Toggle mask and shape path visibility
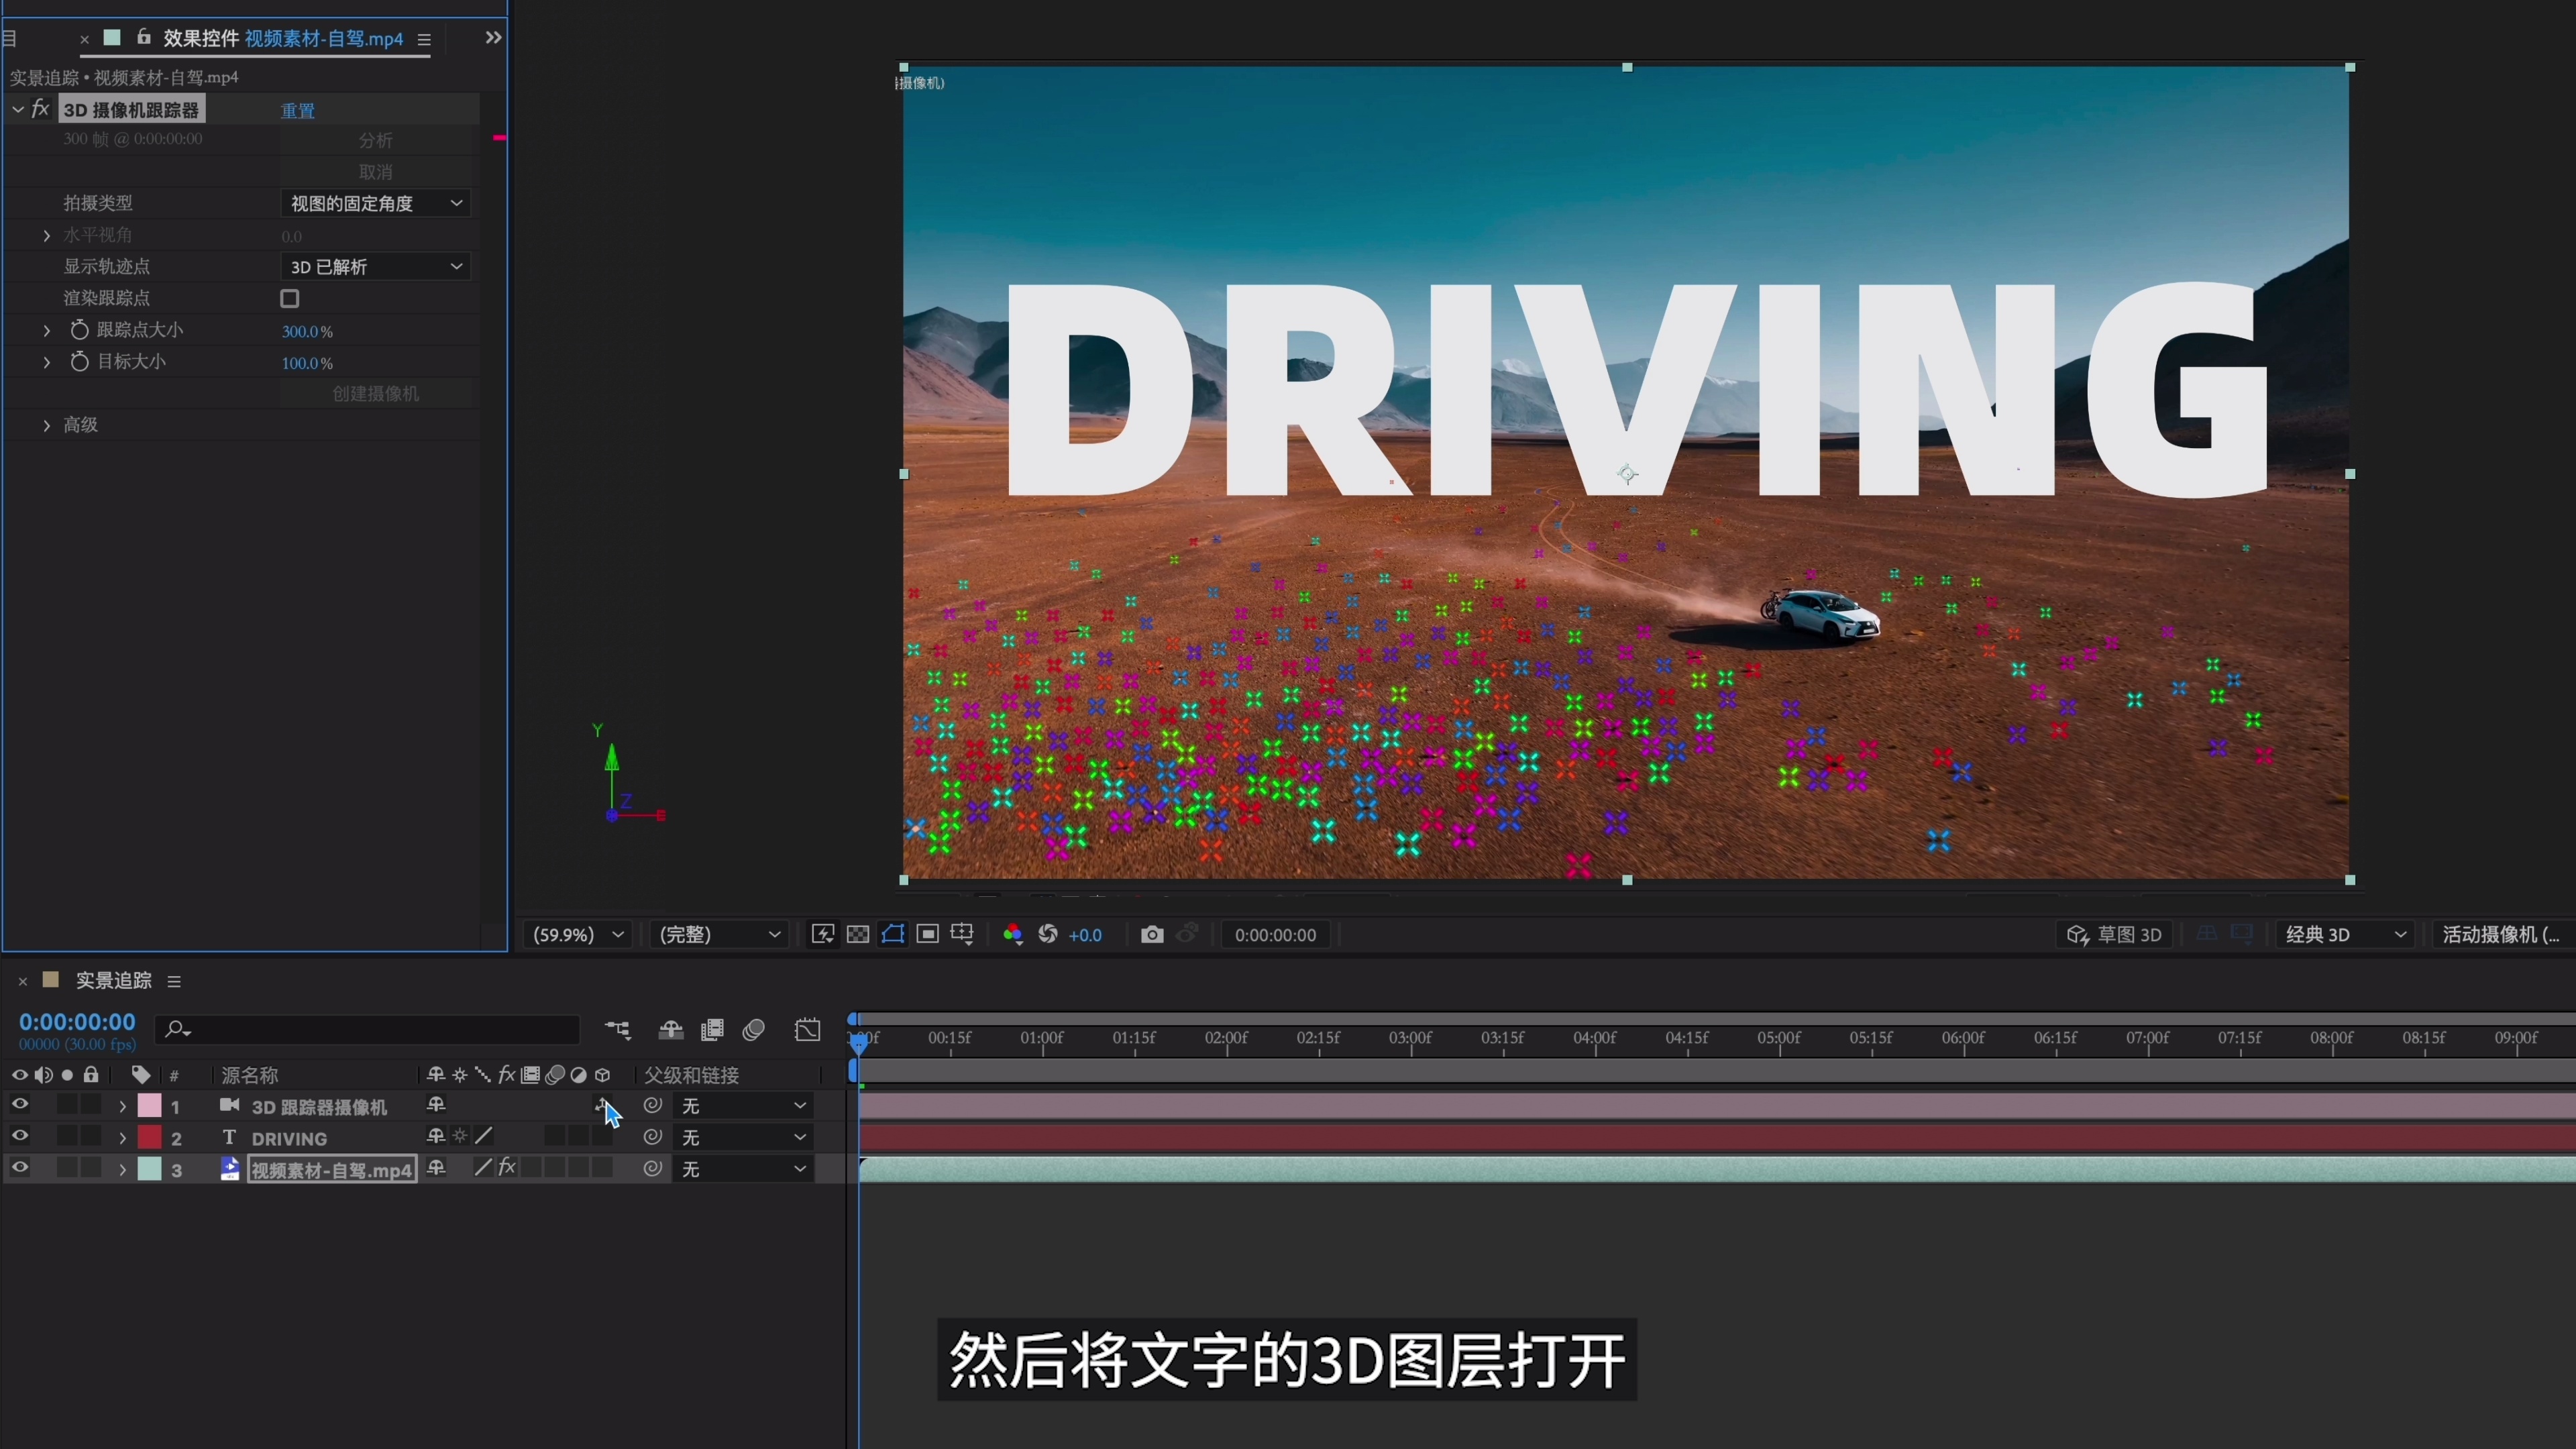Viewport: 2576px width, 1449px height. pos(893,934)
